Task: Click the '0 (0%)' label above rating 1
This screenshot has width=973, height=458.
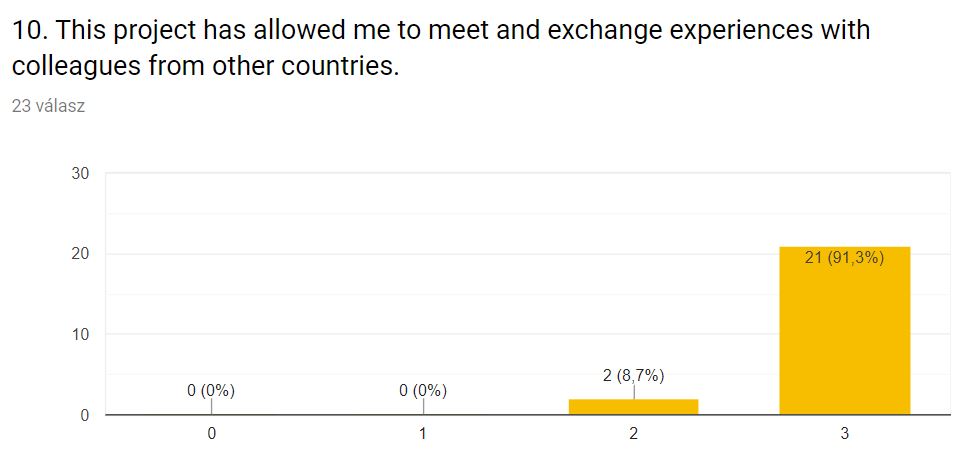Action: [x=423, y=391]
